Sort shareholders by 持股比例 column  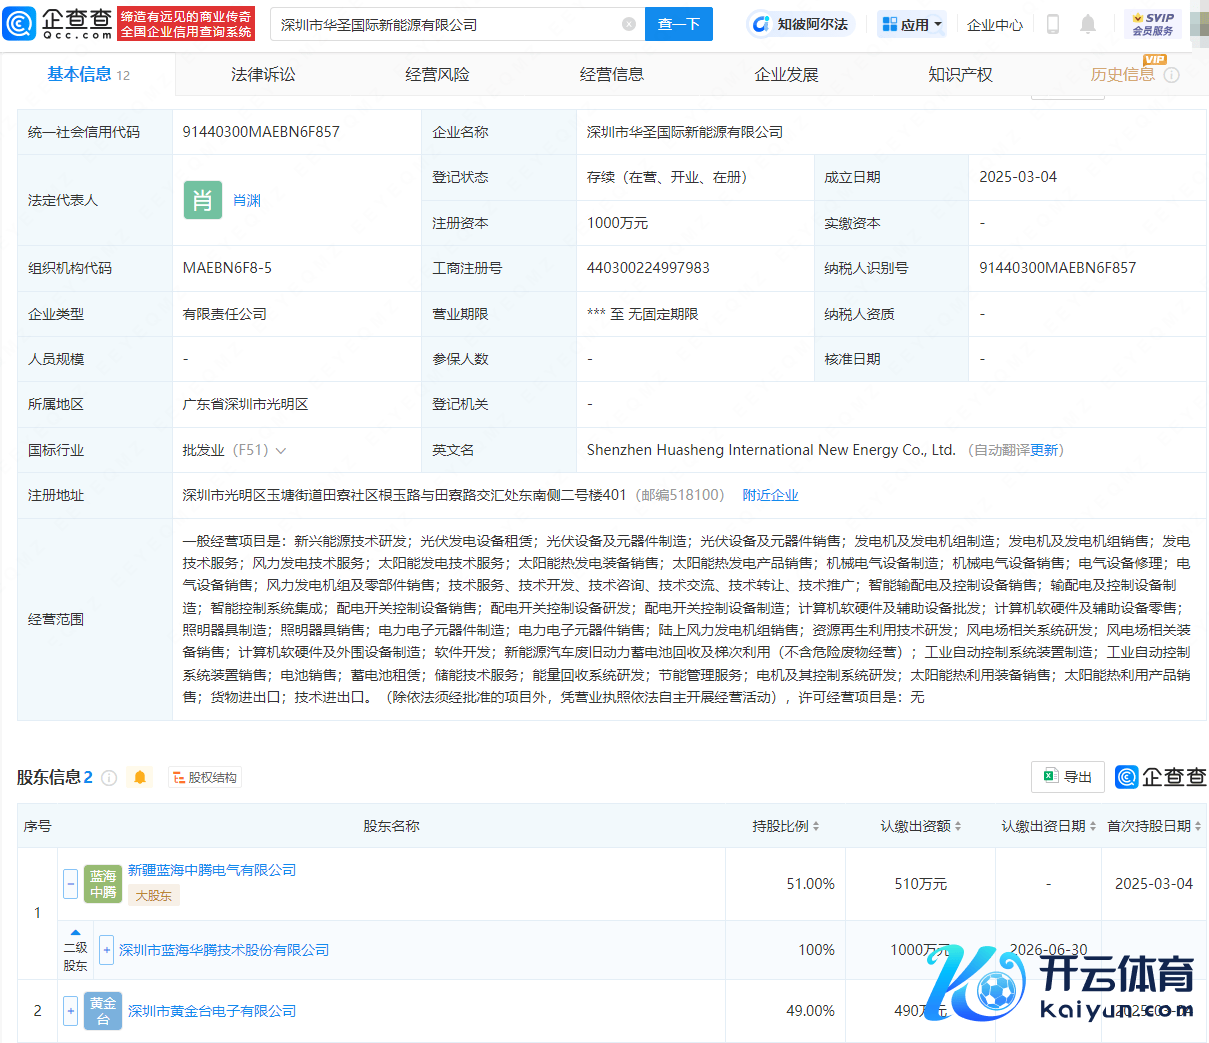pyautogui.click(x=786, y=826)
